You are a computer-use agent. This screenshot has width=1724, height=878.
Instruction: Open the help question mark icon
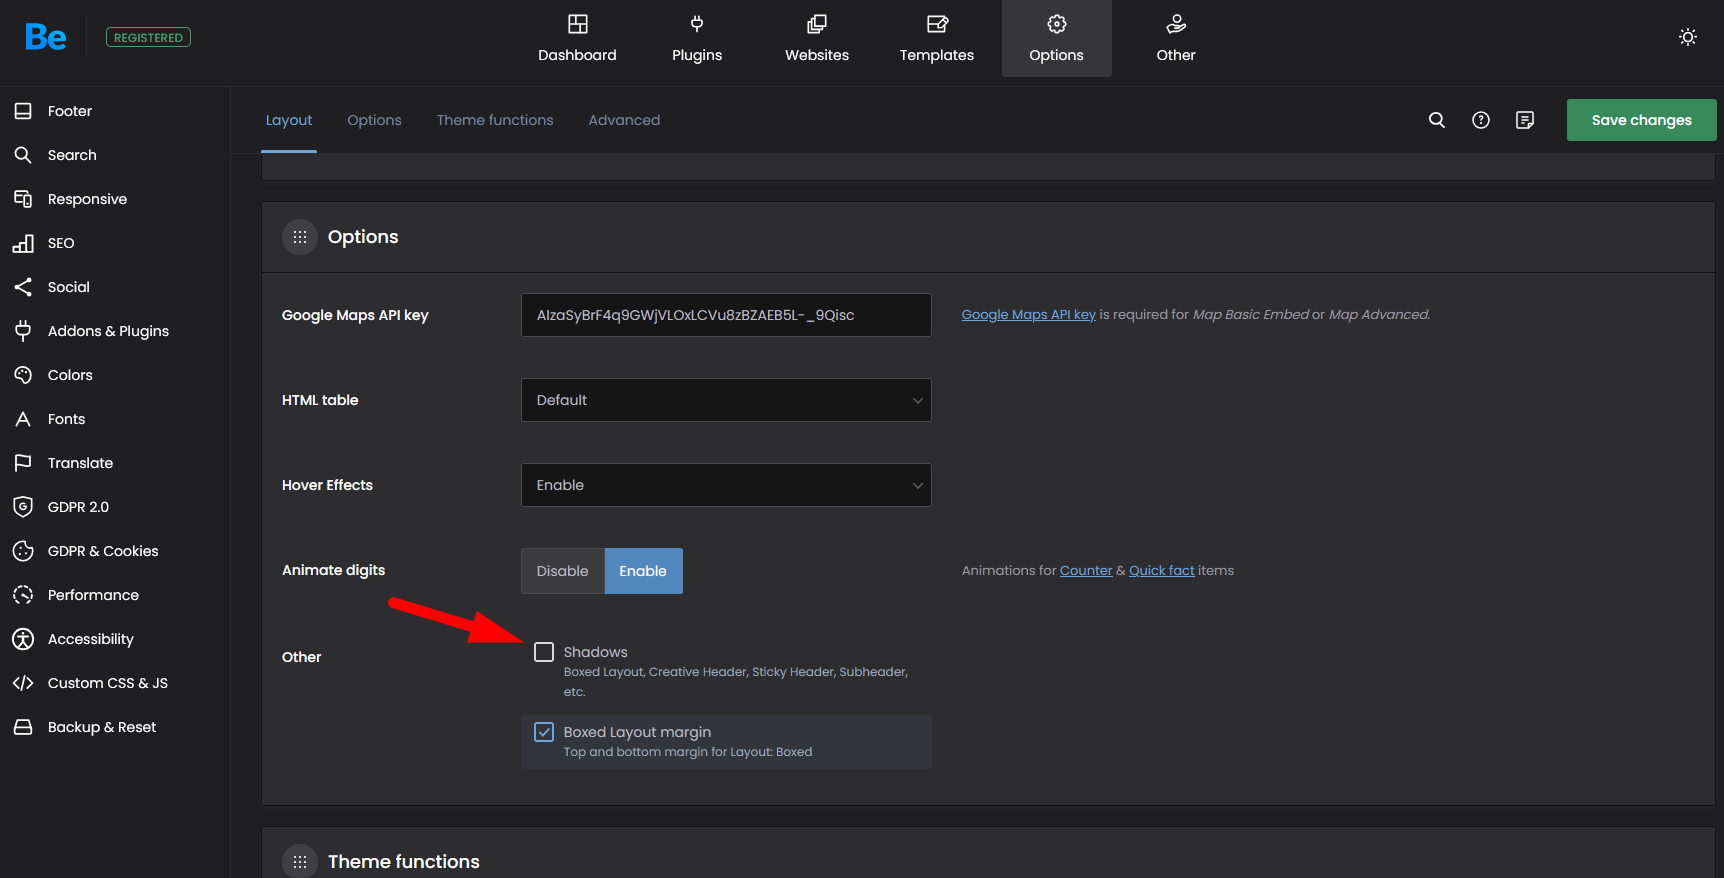(x=1480, y=120)
